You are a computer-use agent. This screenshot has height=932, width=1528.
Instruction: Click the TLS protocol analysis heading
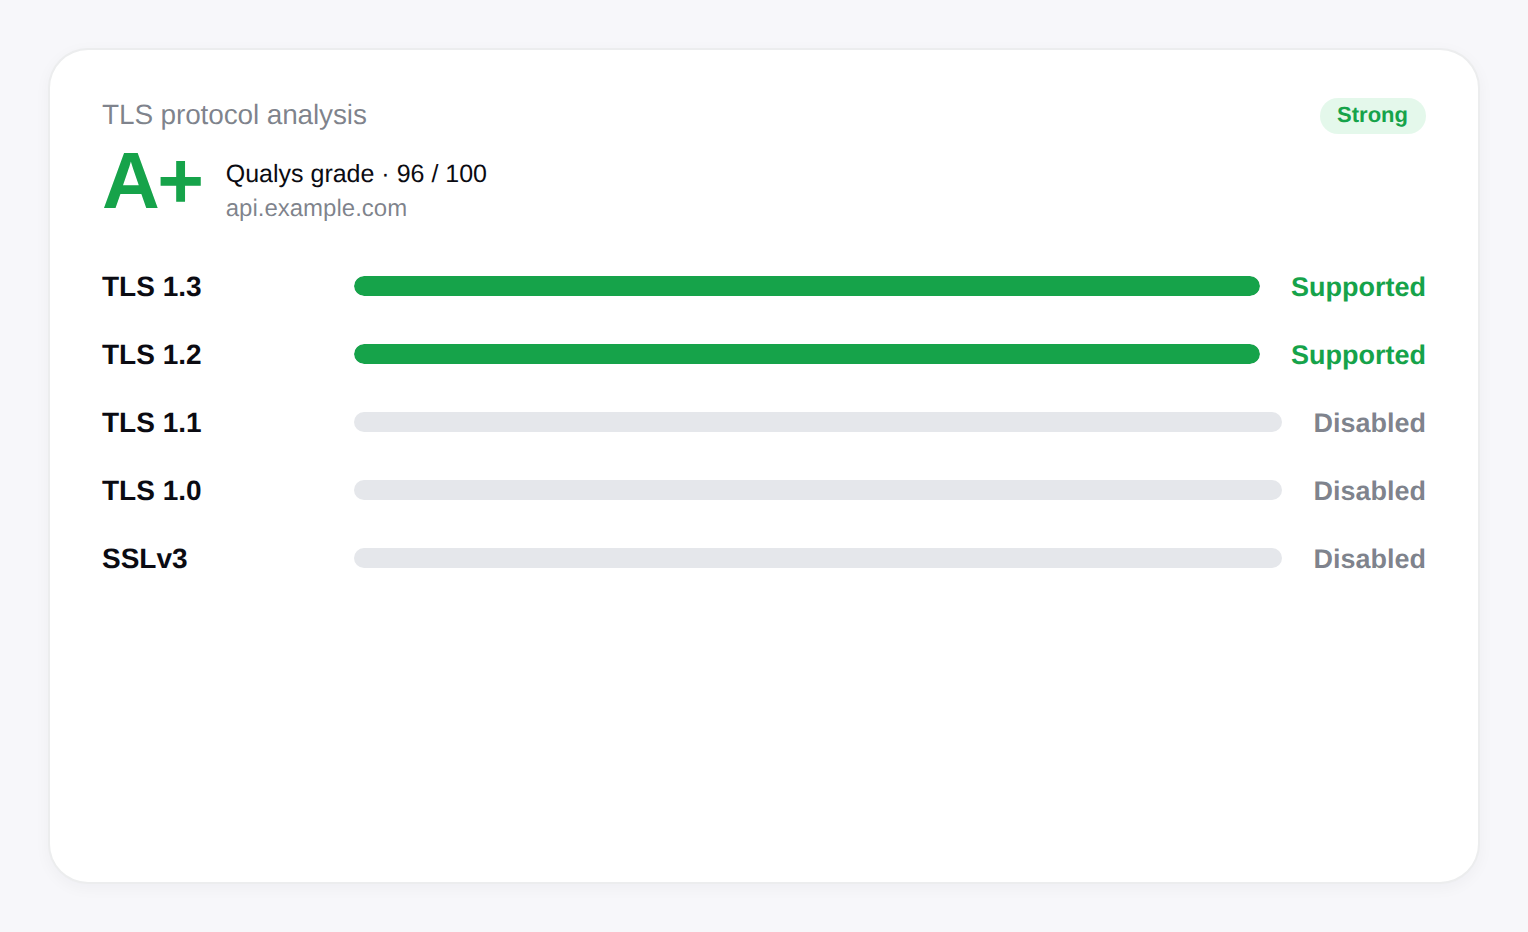pos(234,115)
